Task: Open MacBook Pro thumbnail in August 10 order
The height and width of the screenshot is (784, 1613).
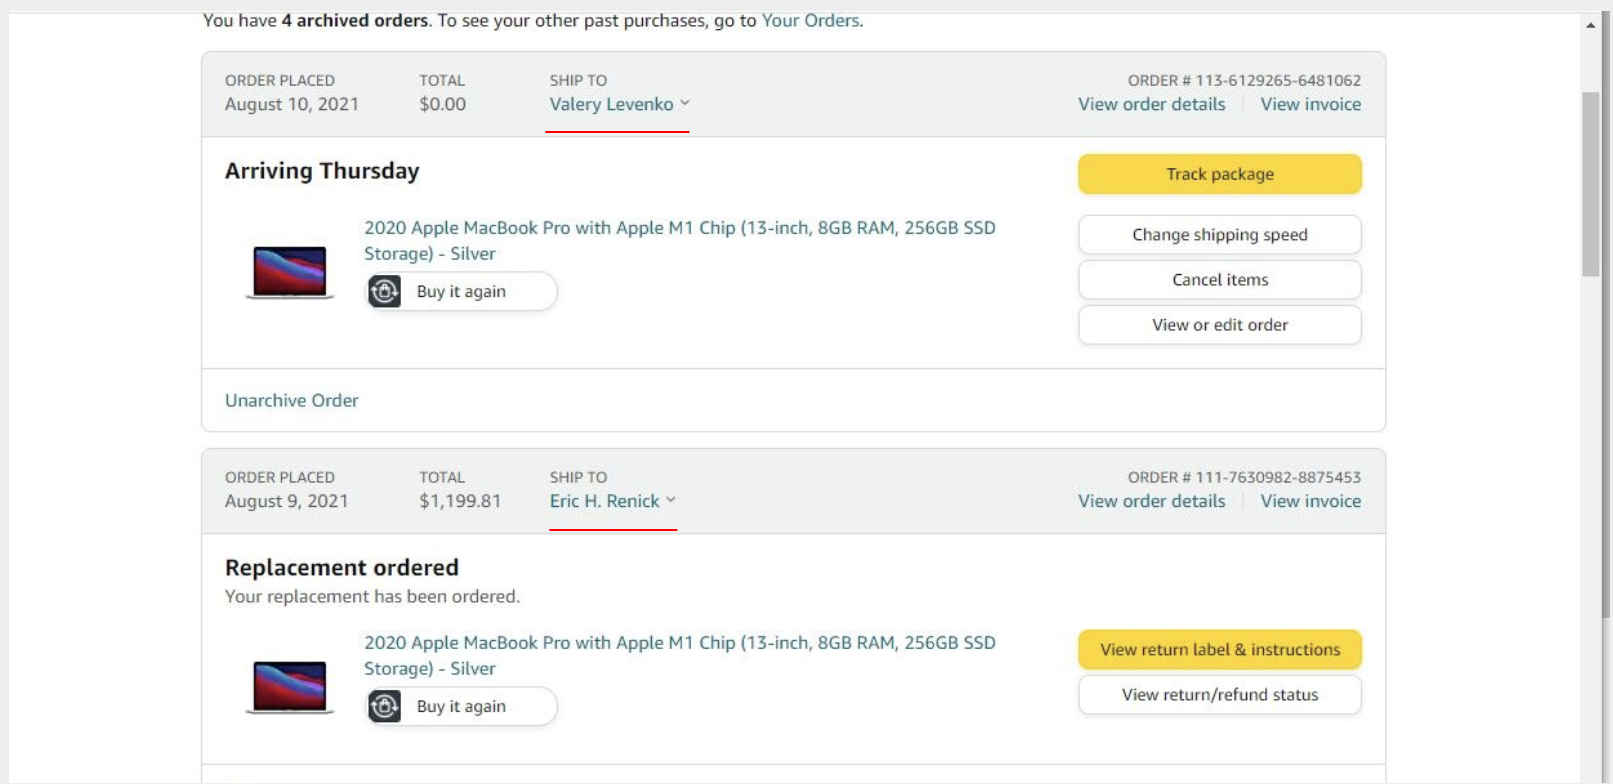Action: [x=289, y=272]
